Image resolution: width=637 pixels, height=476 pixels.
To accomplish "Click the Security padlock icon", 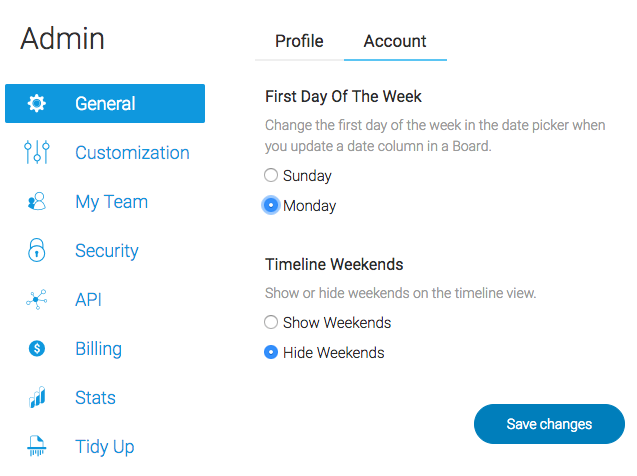I will [x=37, y=250].
